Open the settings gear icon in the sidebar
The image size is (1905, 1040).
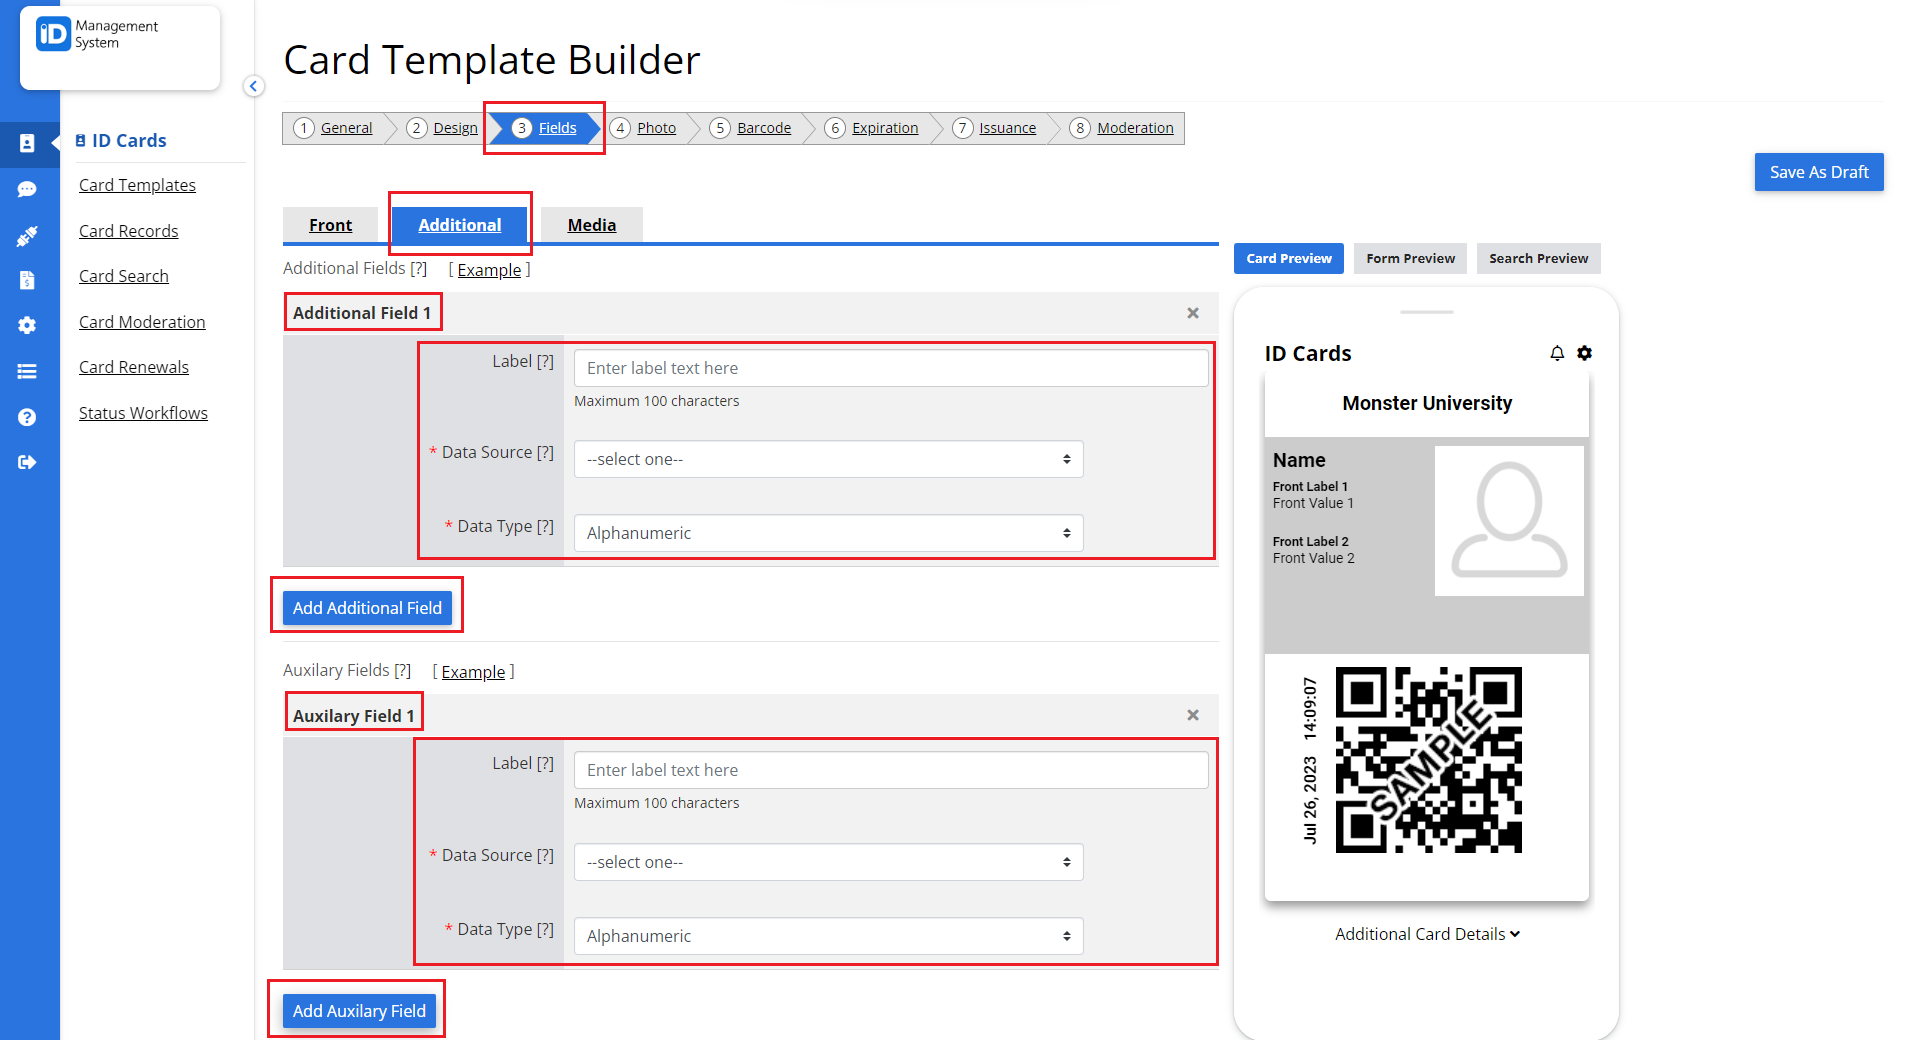(29, 325)
